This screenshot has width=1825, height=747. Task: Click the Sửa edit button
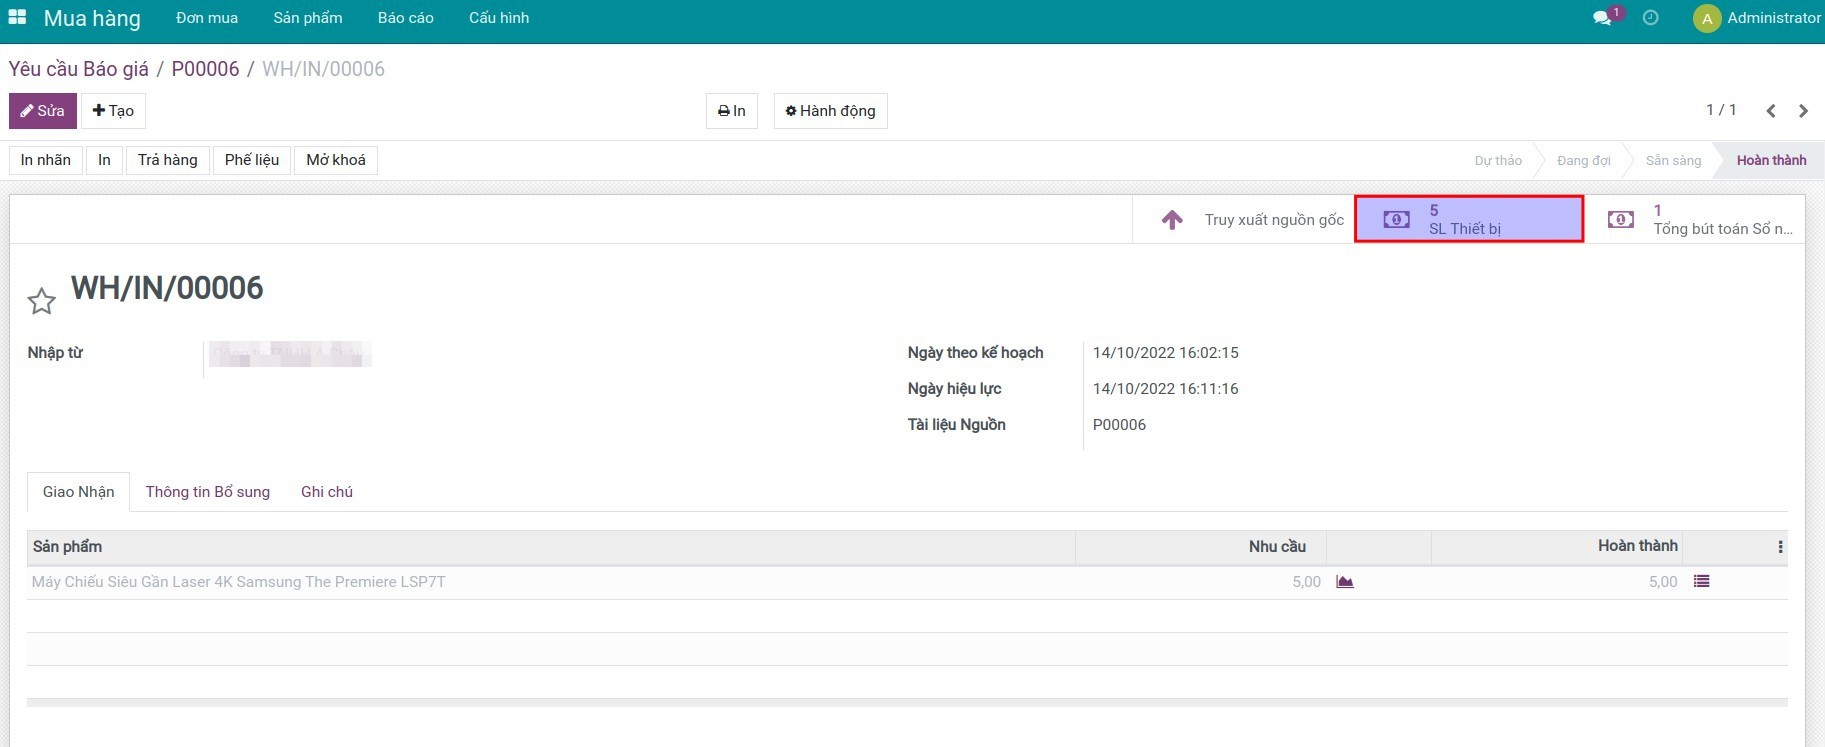(x=43, y=111)
